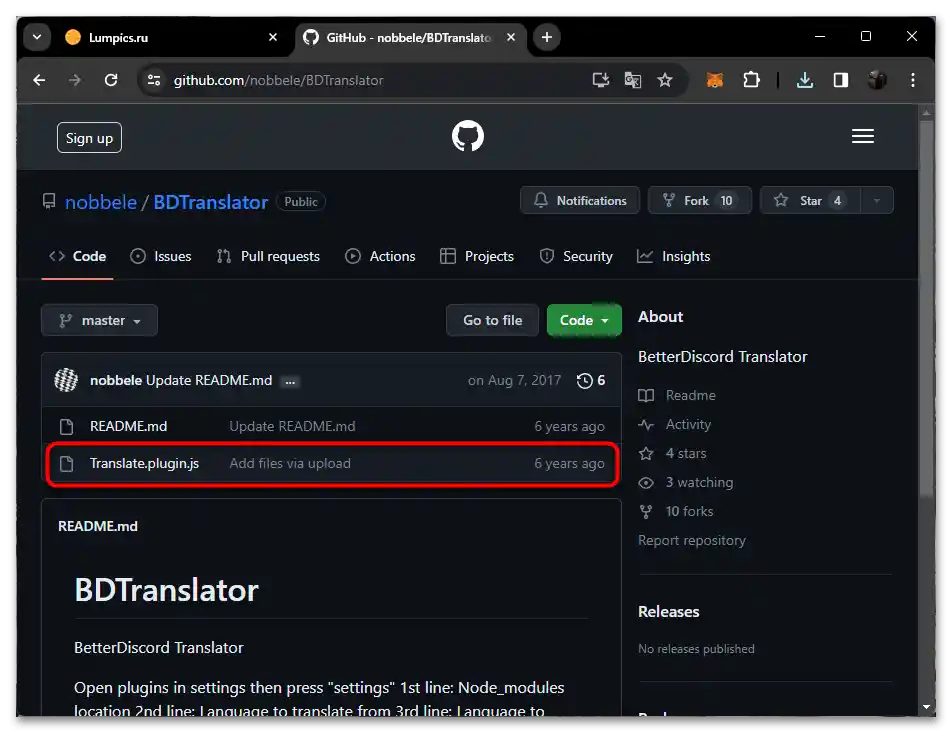
Task: Open the Translate.plugin.js file
Action: 144,464
